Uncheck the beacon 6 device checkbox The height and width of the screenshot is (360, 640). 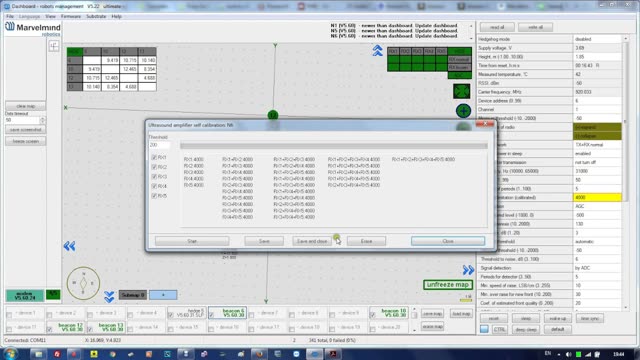point(211,315)
